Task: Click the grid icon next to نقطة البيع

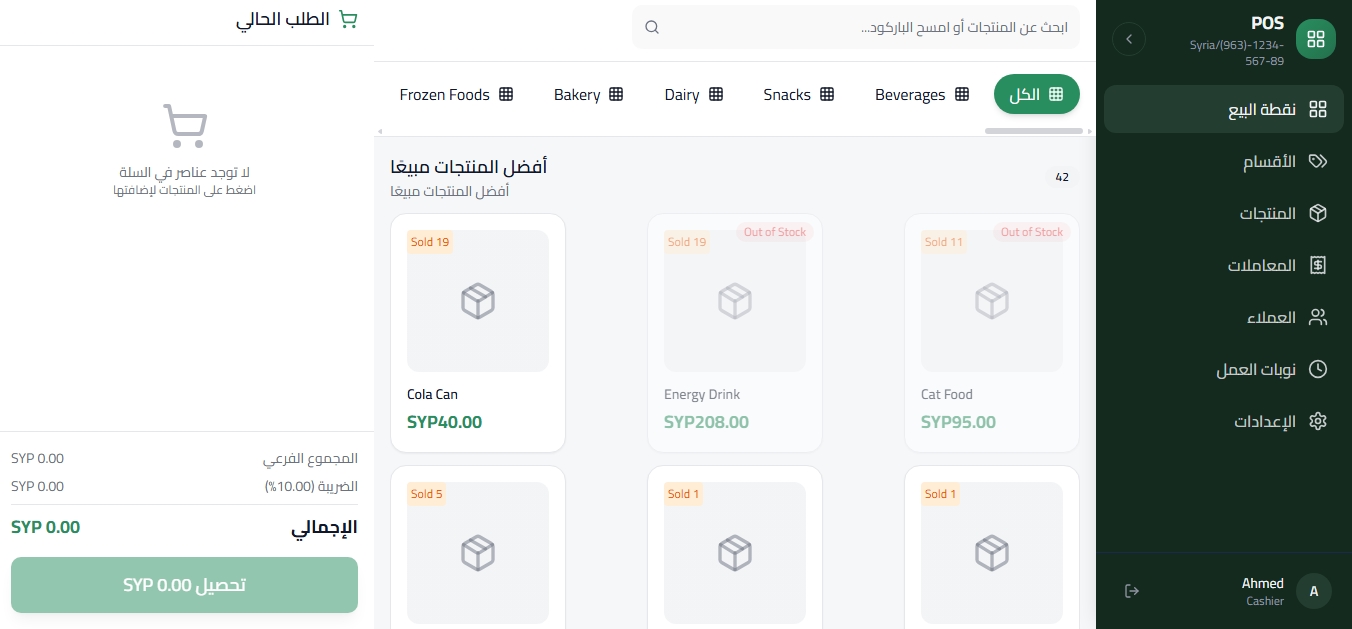Action: pyautogui.click(x=1318, y=109)
